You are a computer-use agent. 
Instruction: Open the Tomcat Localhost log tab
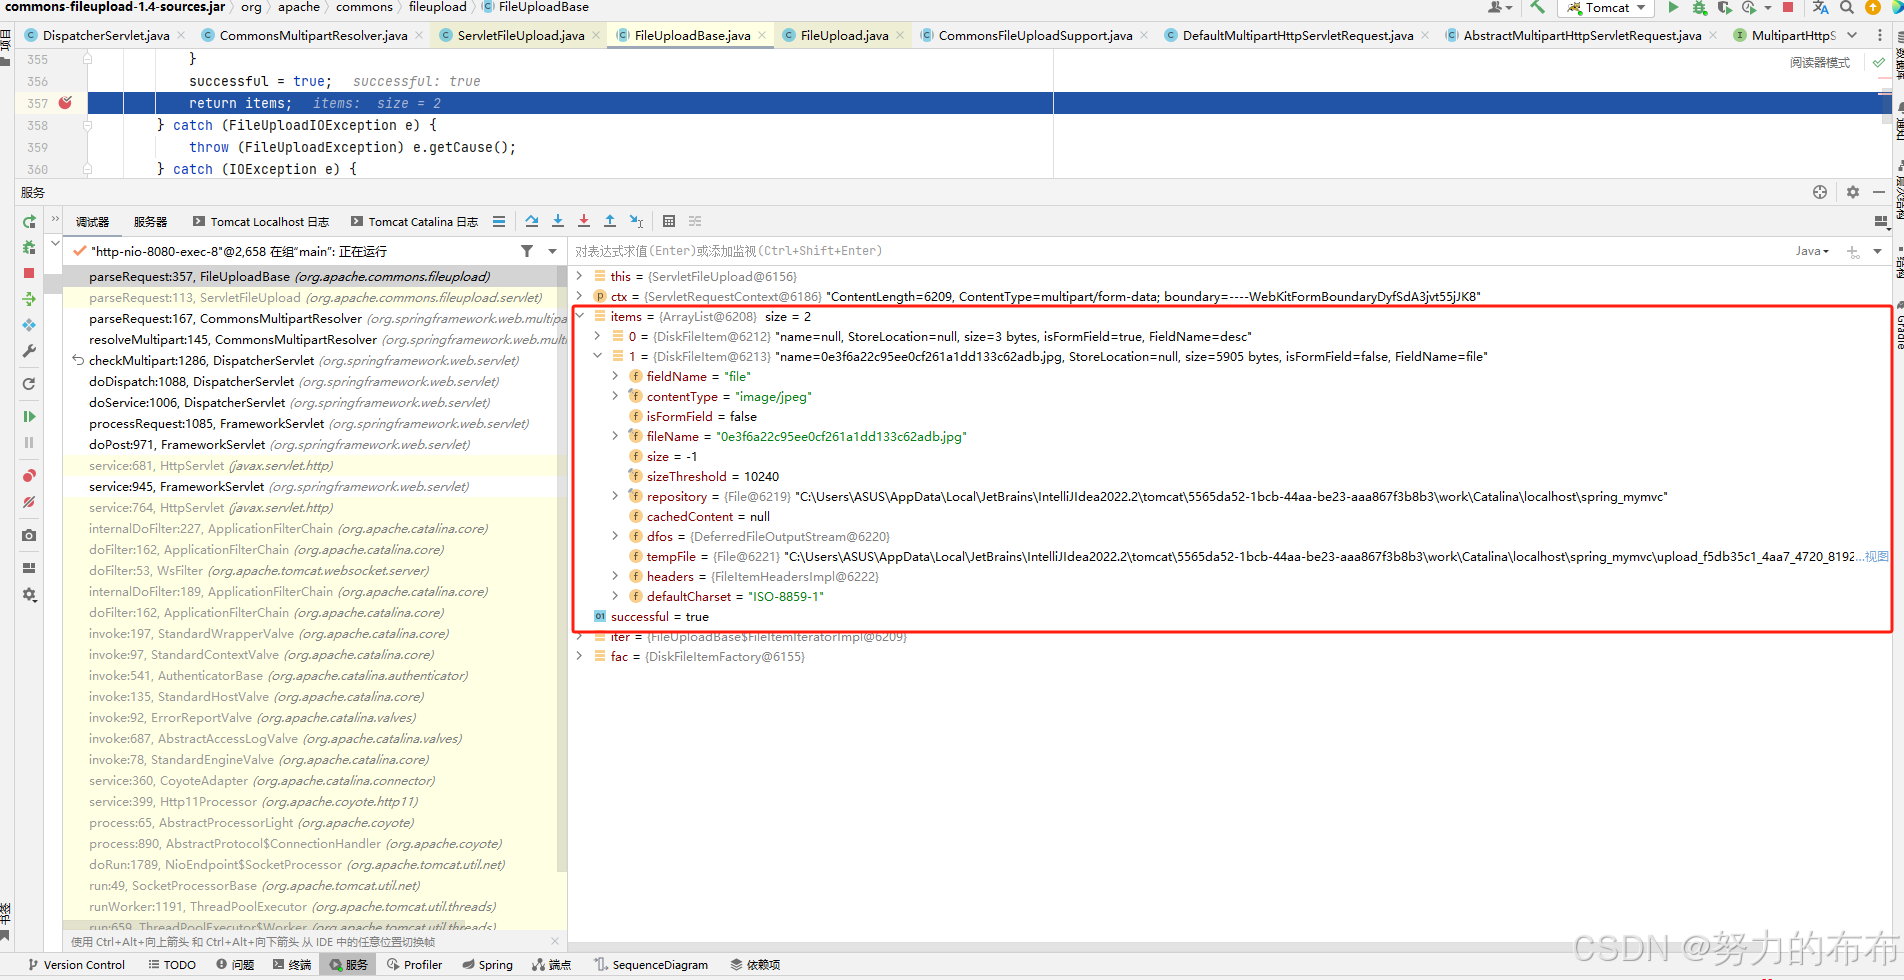pos(261,222)
